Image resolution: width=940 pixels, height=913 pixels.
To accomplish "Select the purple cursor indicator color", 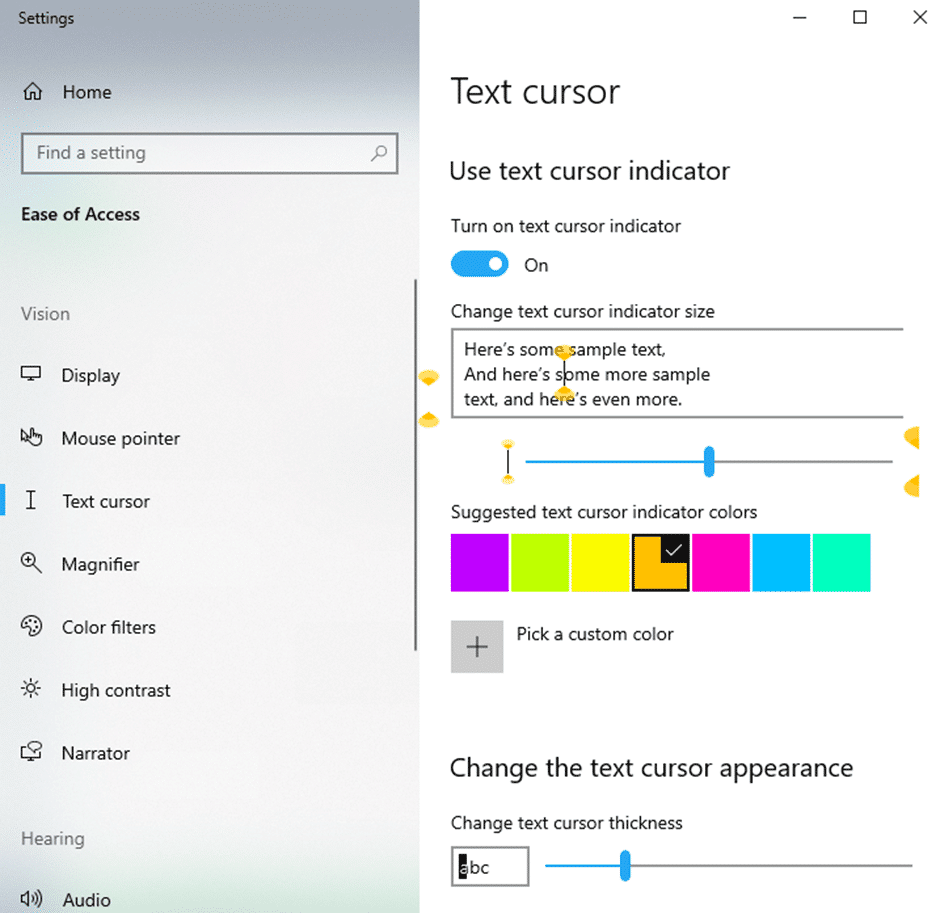I will pyautogui.click(x=480, y=563).
